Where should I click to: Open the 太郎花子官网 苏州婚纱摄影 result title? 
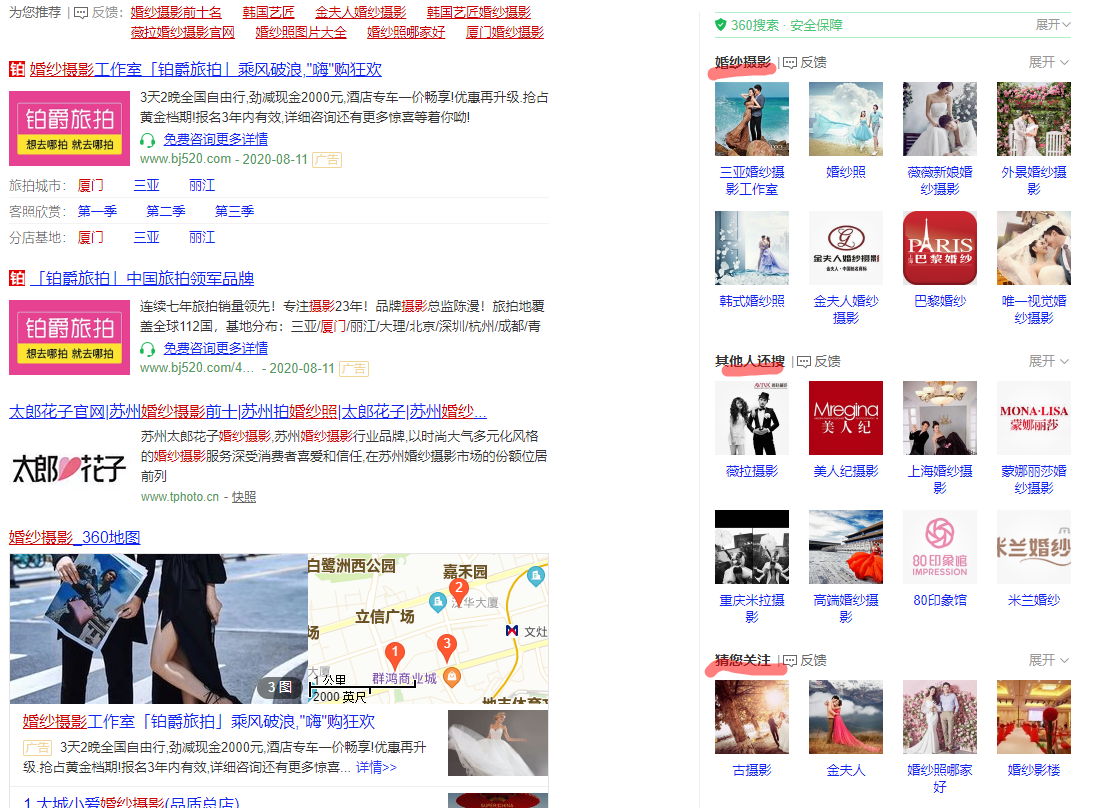(248, 412)
